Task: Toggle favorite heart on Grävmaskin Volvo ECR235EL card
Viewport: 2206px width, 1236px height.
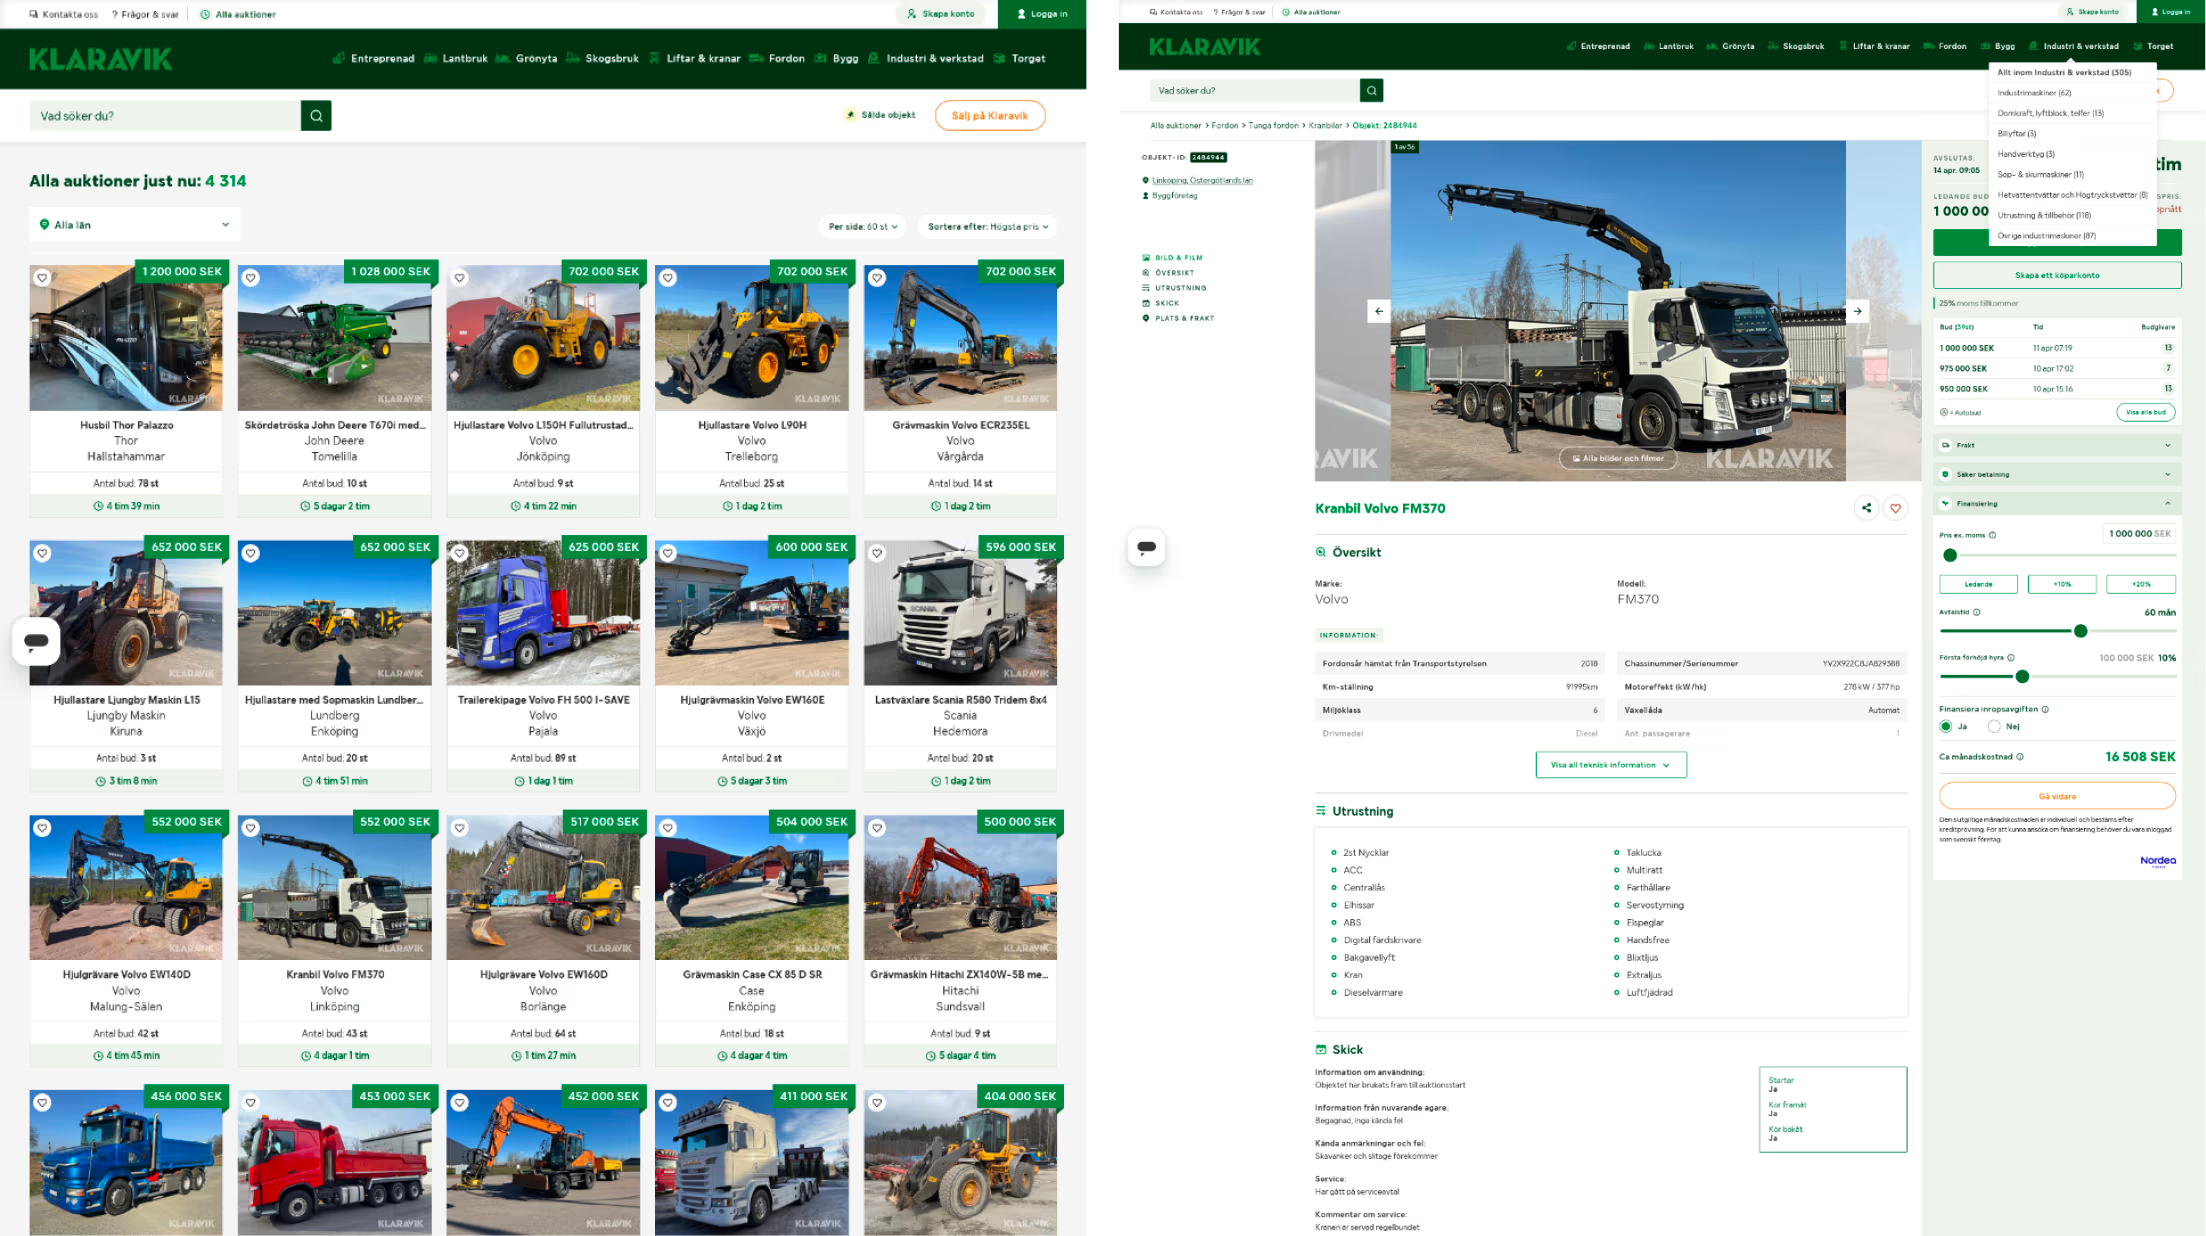Action: pyautogui.click(x=877, y=278)
